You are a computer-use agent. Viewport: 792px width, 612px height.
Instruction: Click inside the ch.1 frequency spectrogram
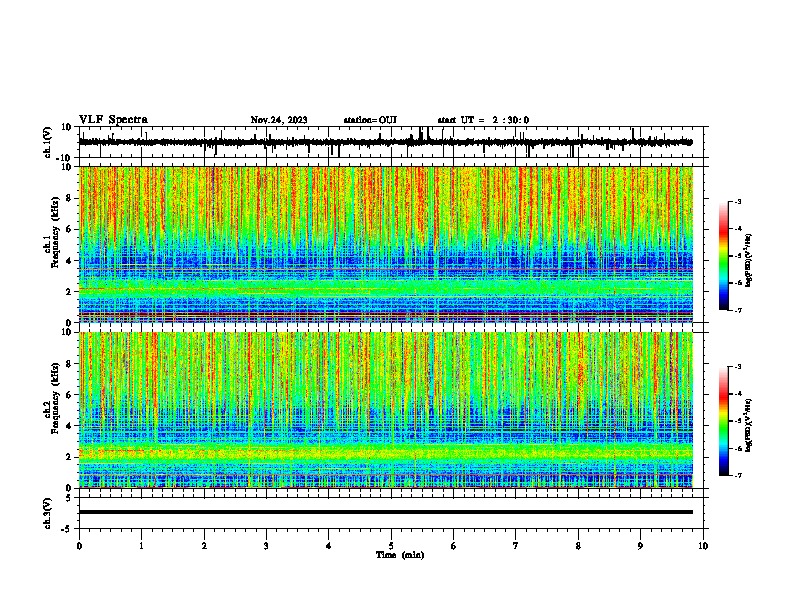386,244
